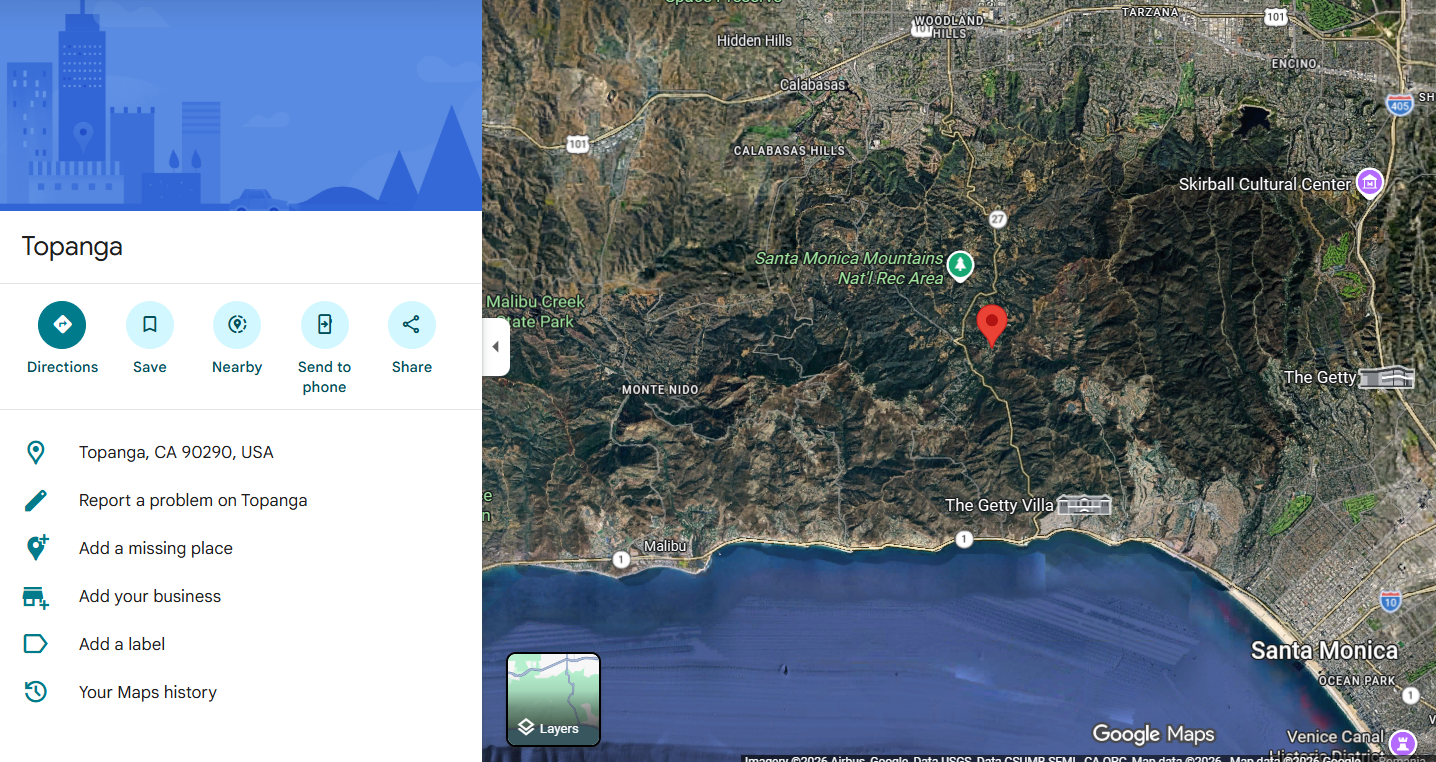Click the red Topanga location pin
The image size is (1436, 762).
tap(991, 324)
